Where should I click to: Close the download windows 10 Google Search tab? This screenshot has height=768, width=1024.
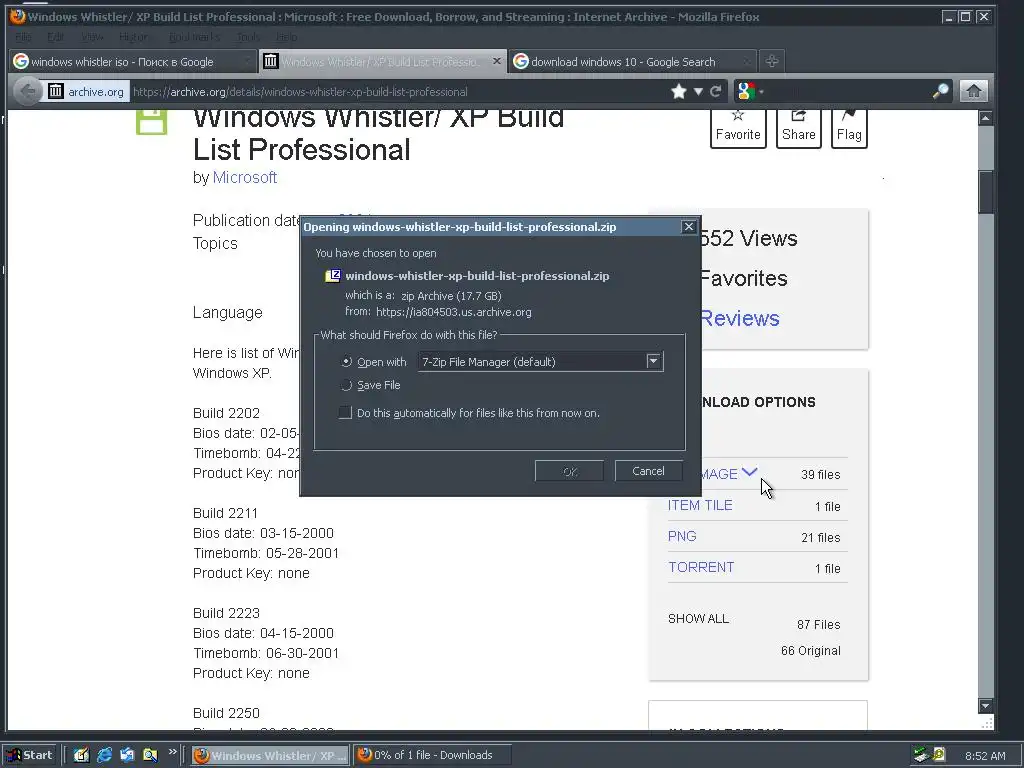coord(746,61)
